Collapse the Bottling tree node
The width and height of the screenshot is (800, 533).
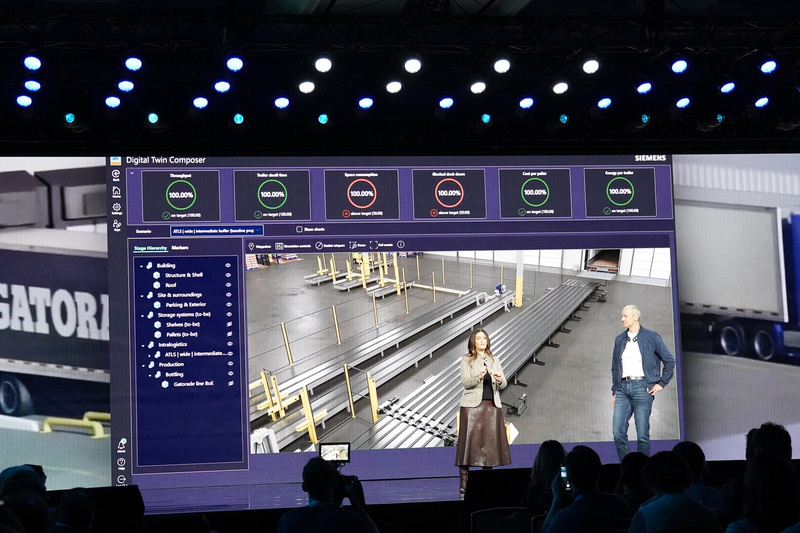[151, 375]
